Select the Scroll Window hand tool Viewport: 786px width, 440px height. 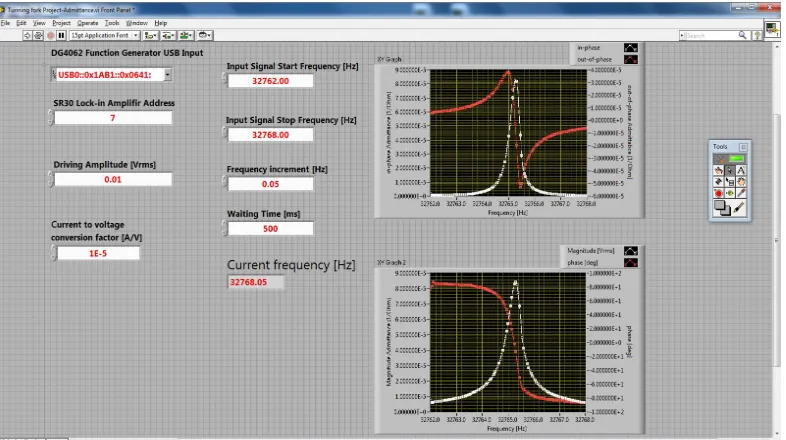[x=741, y=181]
